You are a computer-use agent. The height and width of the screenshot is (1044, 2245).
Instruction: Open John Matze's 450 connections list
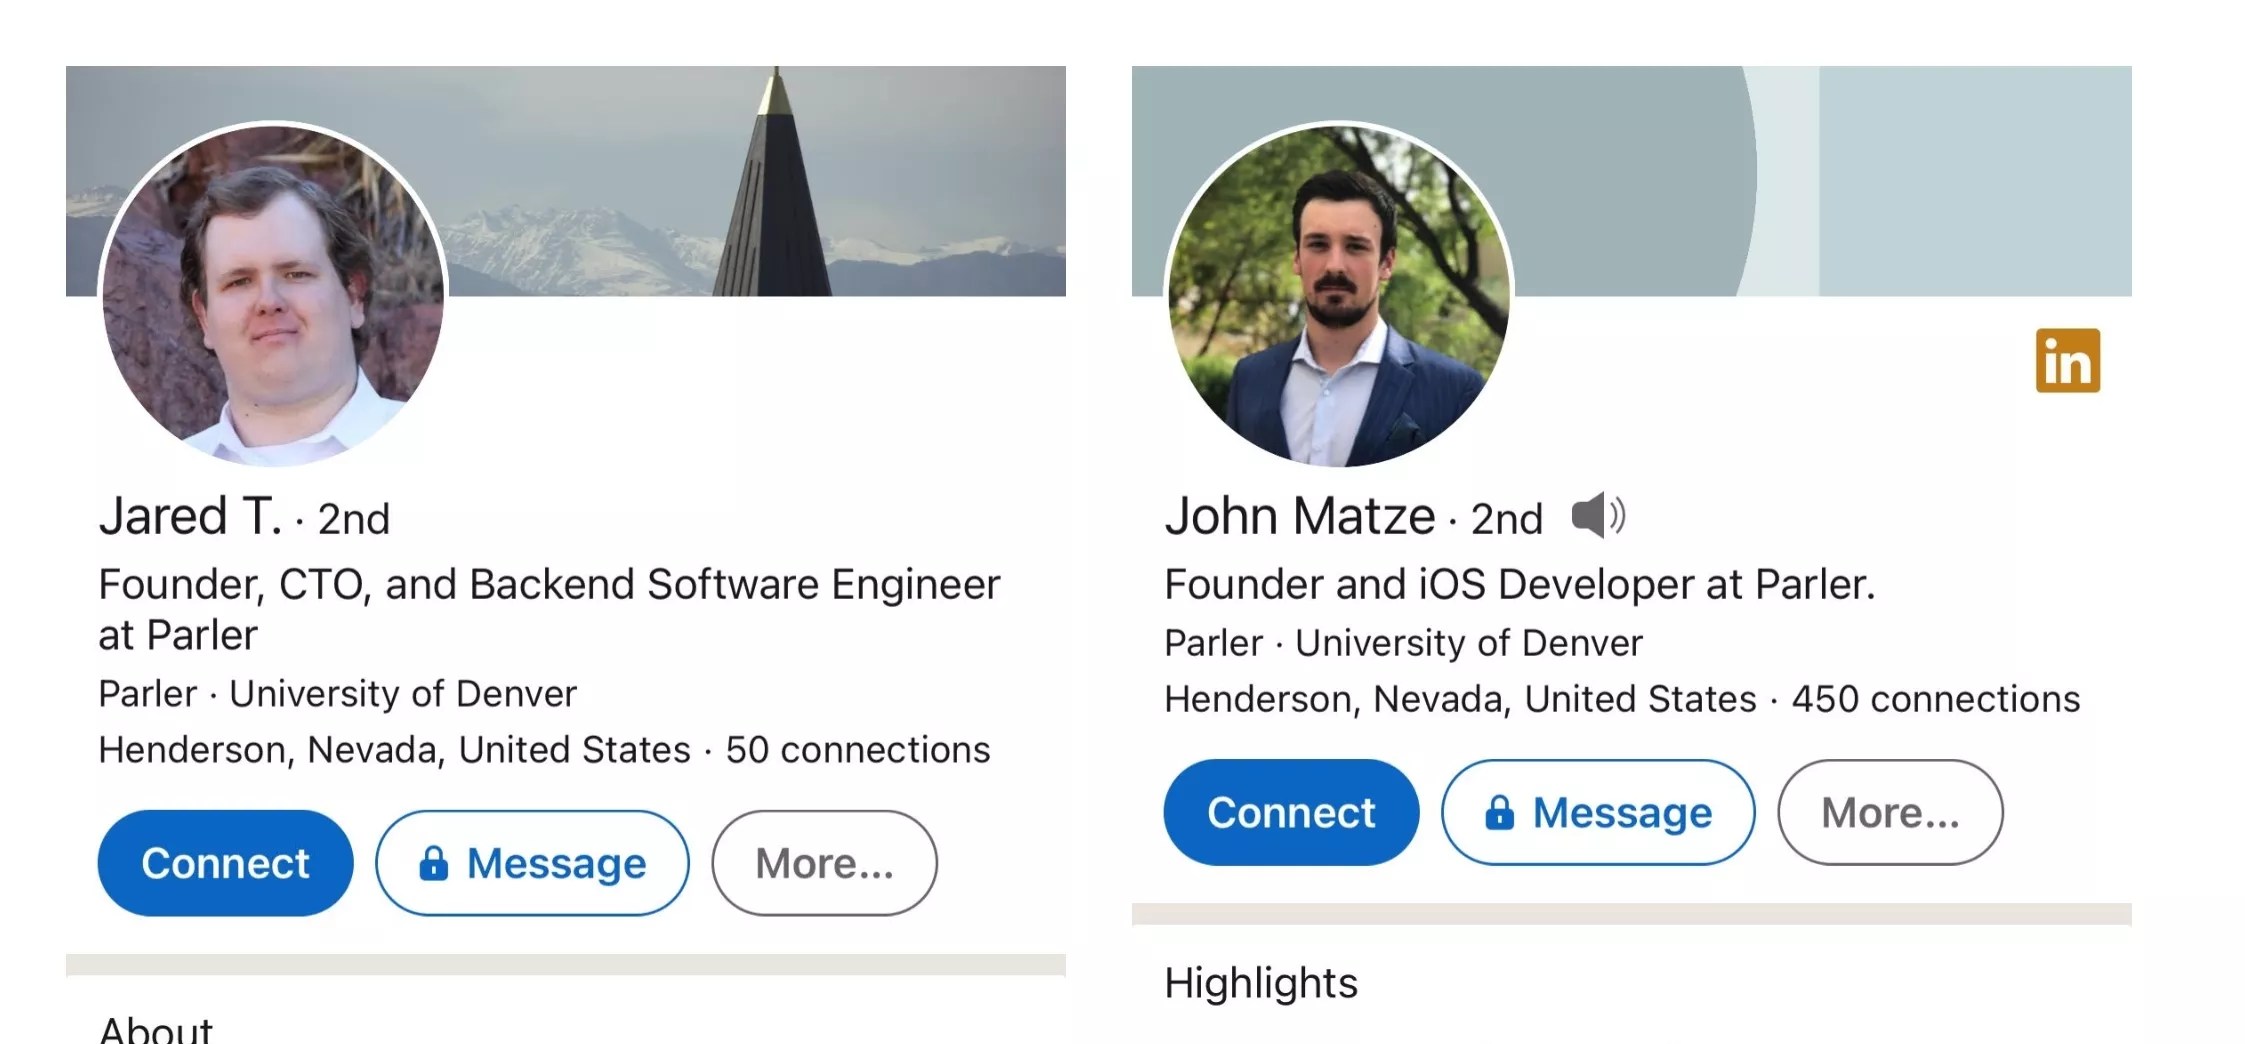pos(1935,699)
